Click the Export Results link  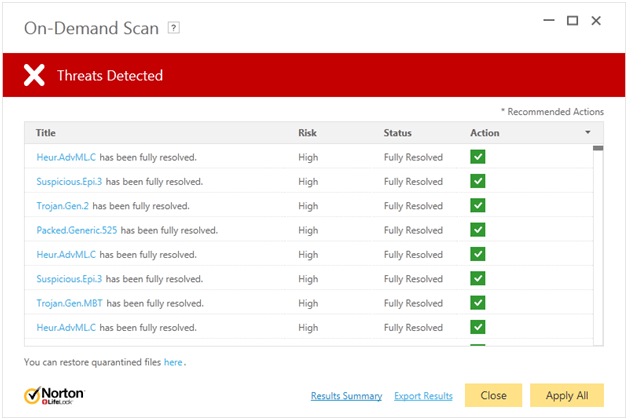pos(423,396)
